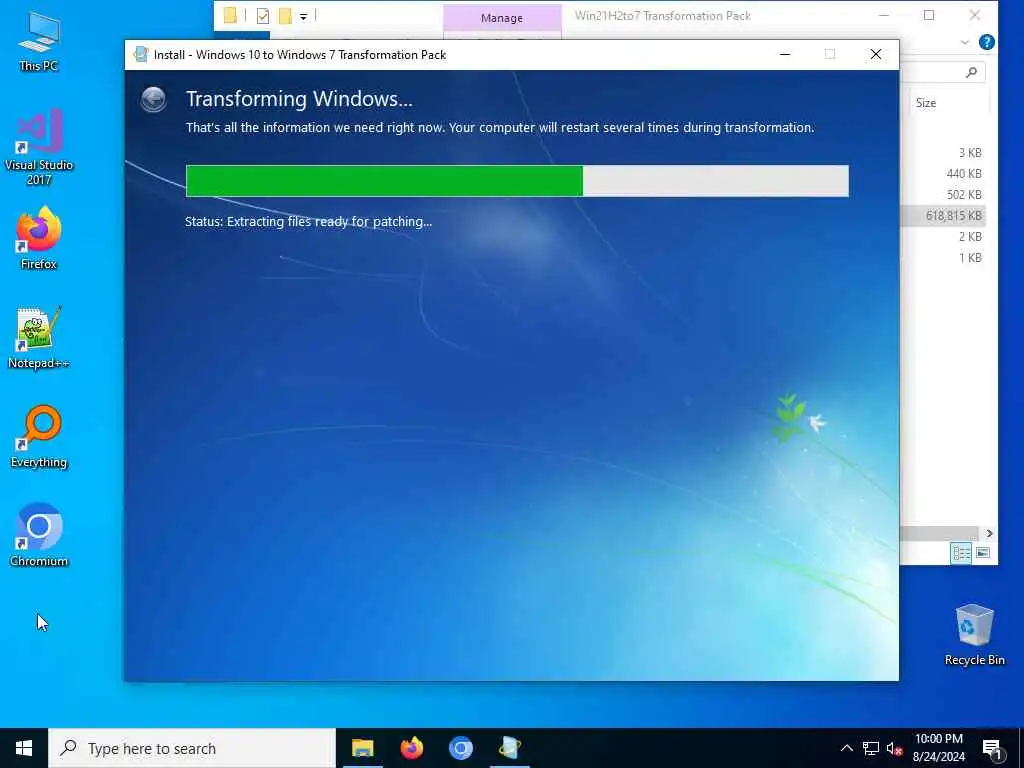Click the New Folder icon in Explorer toolbar
Screen dimensions: 1024x768
pos(285,16)
